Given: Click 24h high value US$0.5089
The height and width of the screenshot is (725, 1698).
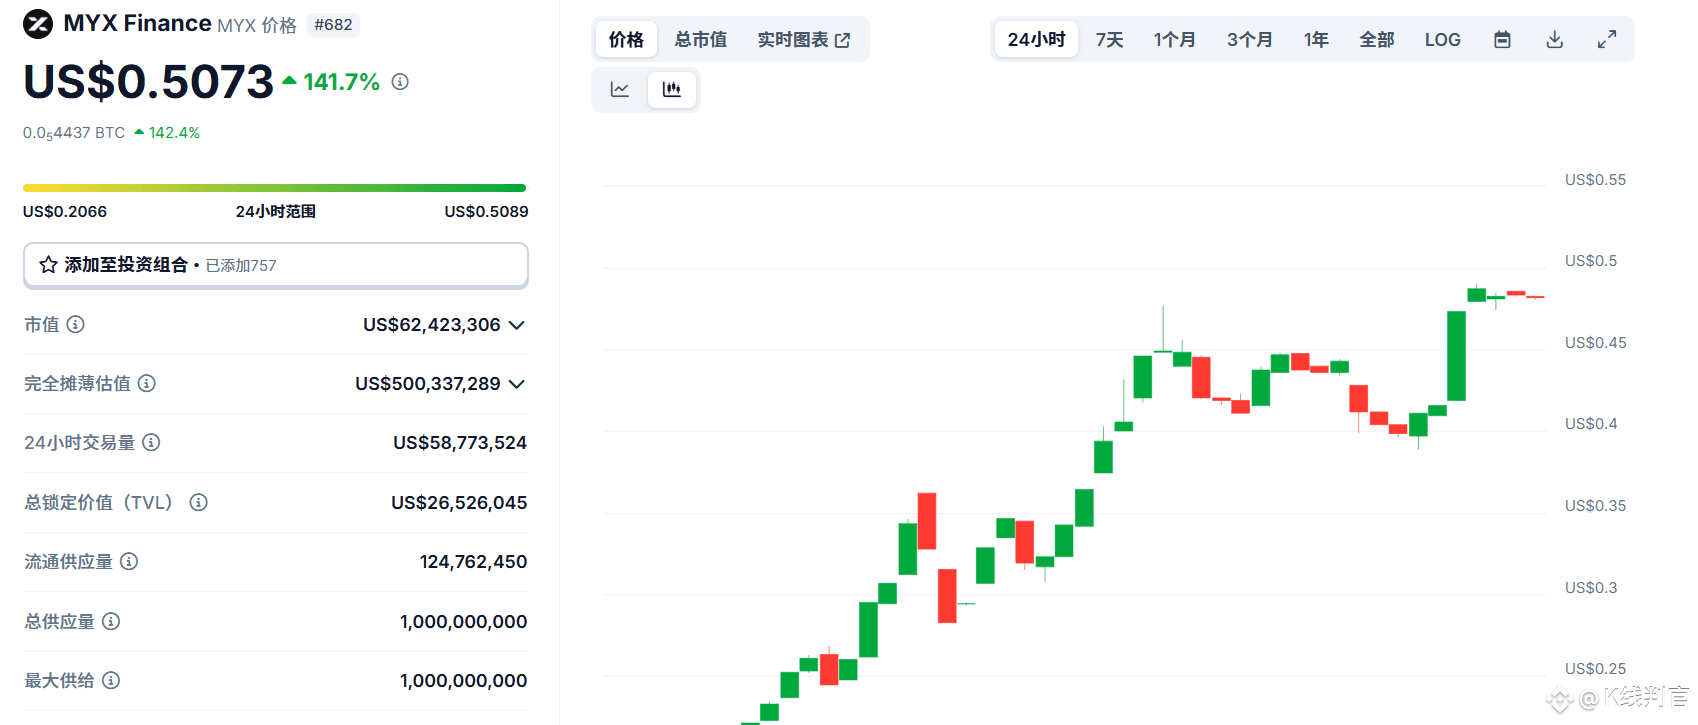Looking at the screenshot, I should click(486, 212).
